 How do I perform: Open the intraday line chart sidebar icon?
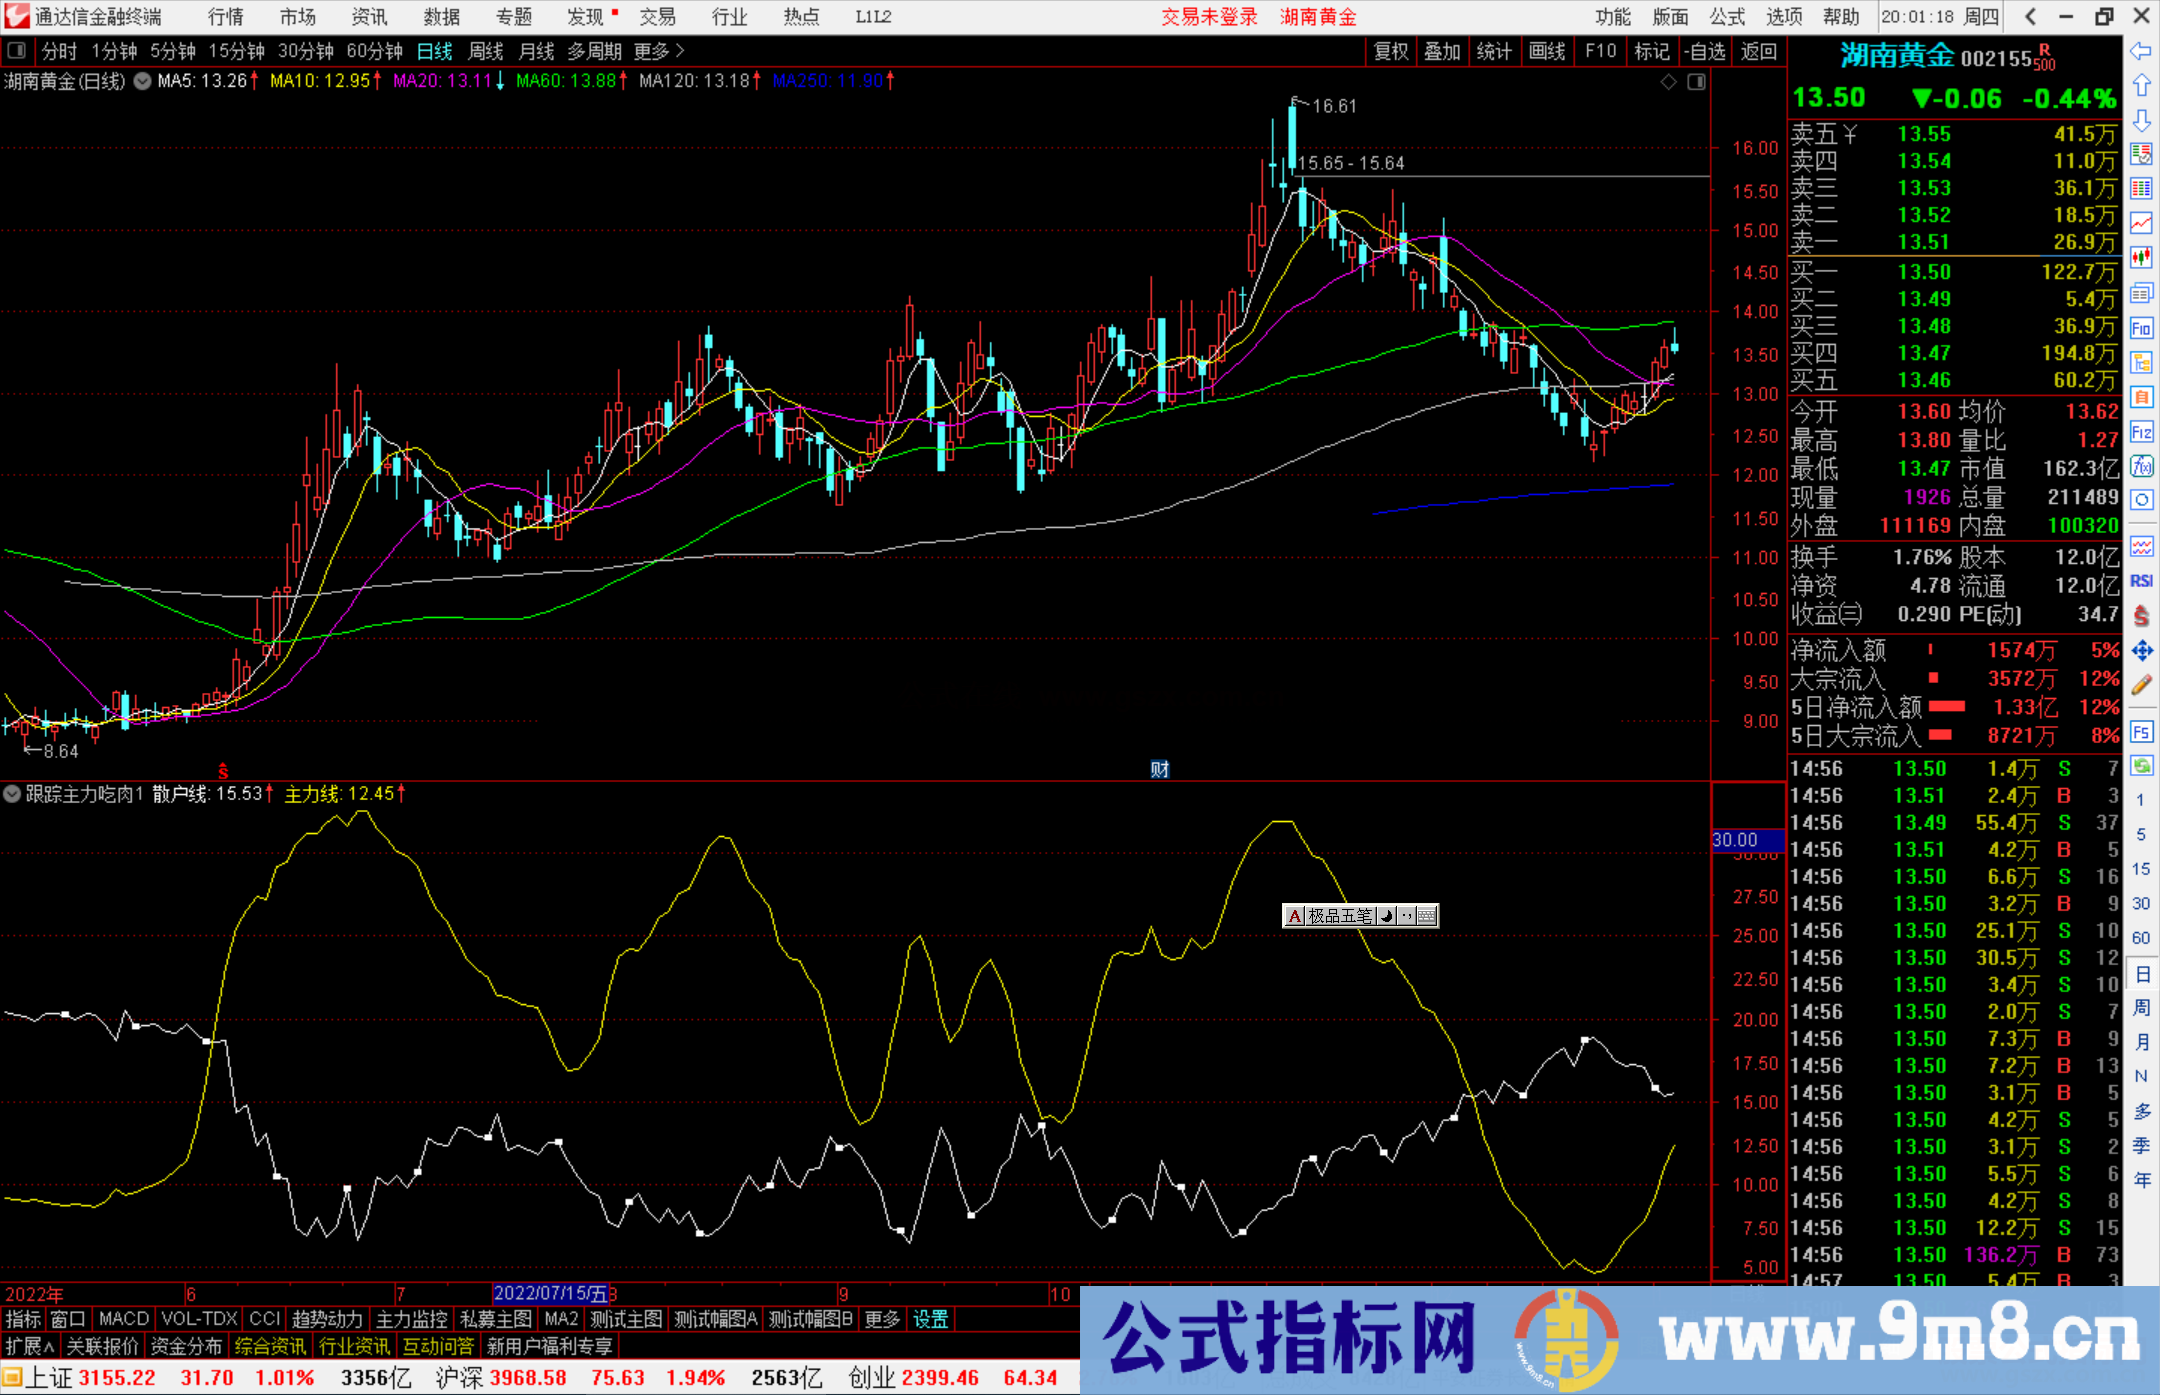point(2141,223)
